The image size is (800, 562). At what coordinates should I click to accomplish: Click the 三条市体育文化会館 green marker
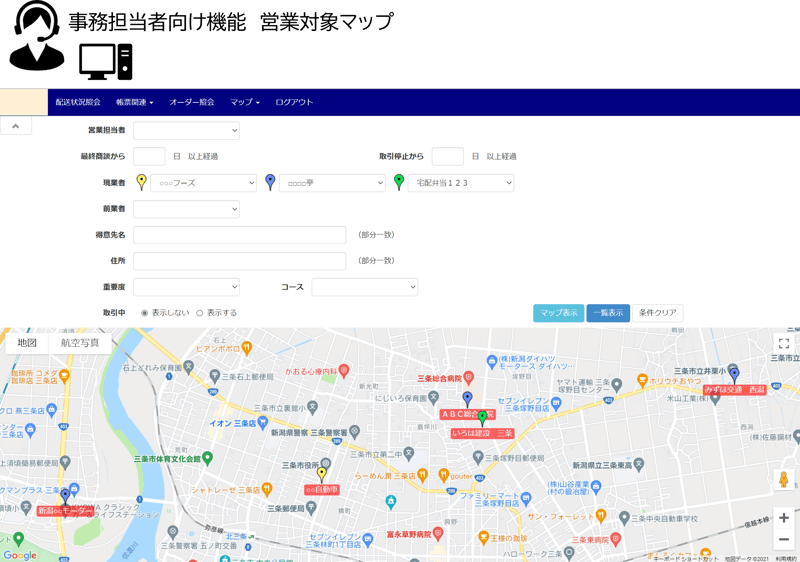coord(207,458)
